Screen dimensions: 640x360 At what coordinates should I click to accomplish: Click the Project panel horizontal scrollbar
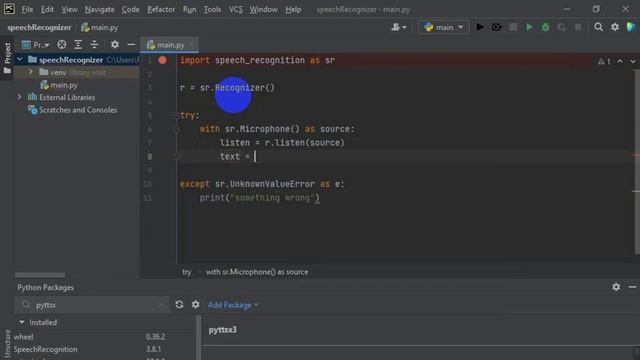click(x=40, y=275)
